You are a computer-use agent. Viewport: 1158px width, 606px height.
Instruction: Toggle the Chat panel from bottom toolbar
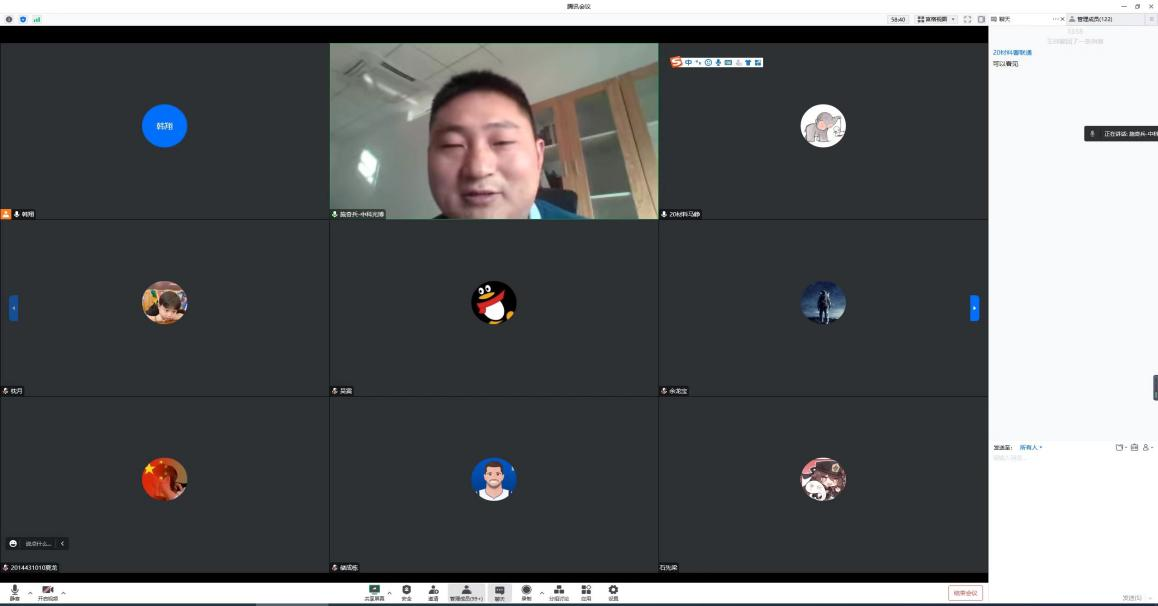499,591
